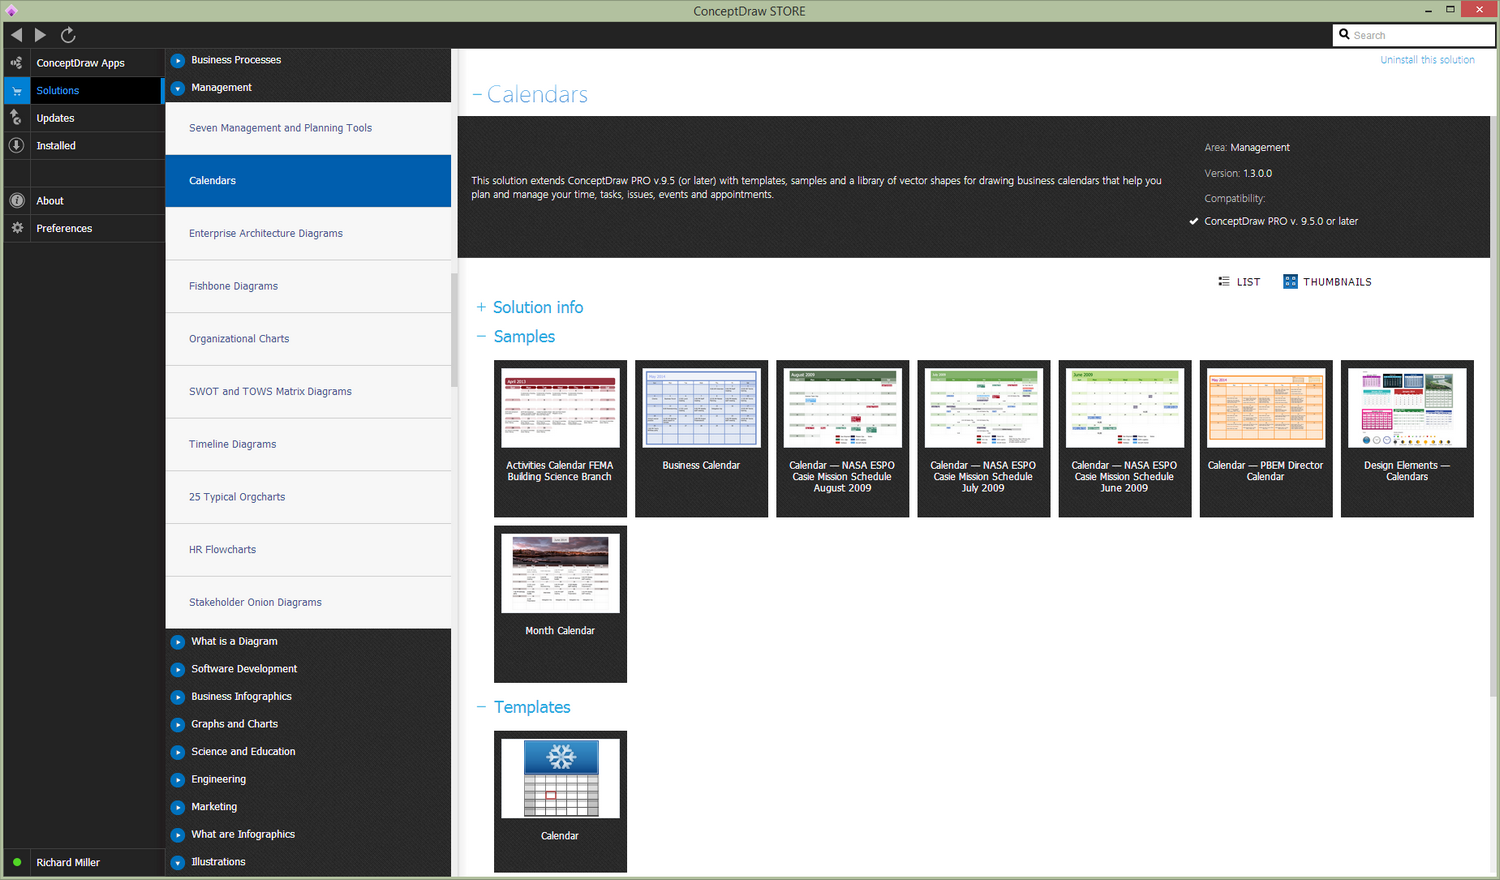
Task: Open the Installed section
Action: (82, 145)
